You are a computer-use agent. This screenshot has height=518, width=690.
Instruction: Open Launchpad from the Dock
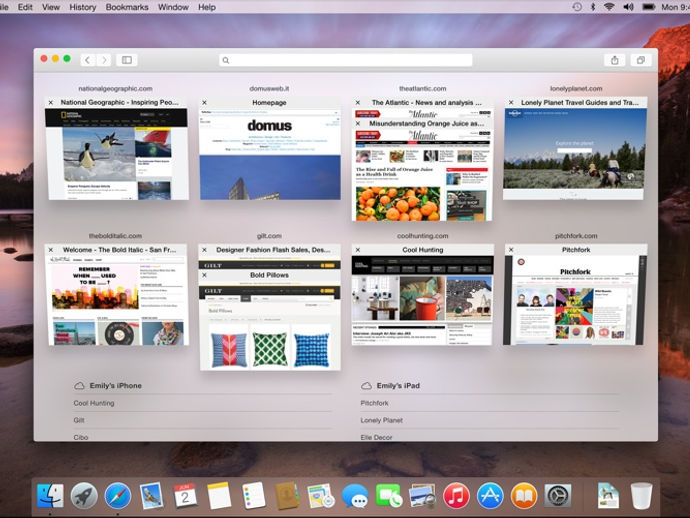84,496
